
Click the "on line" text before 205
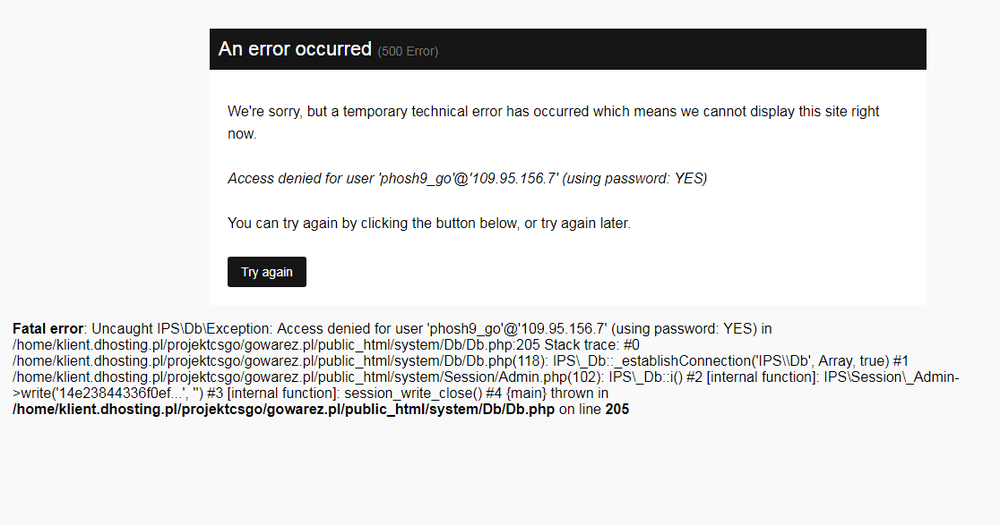click(x=579, y=409)
